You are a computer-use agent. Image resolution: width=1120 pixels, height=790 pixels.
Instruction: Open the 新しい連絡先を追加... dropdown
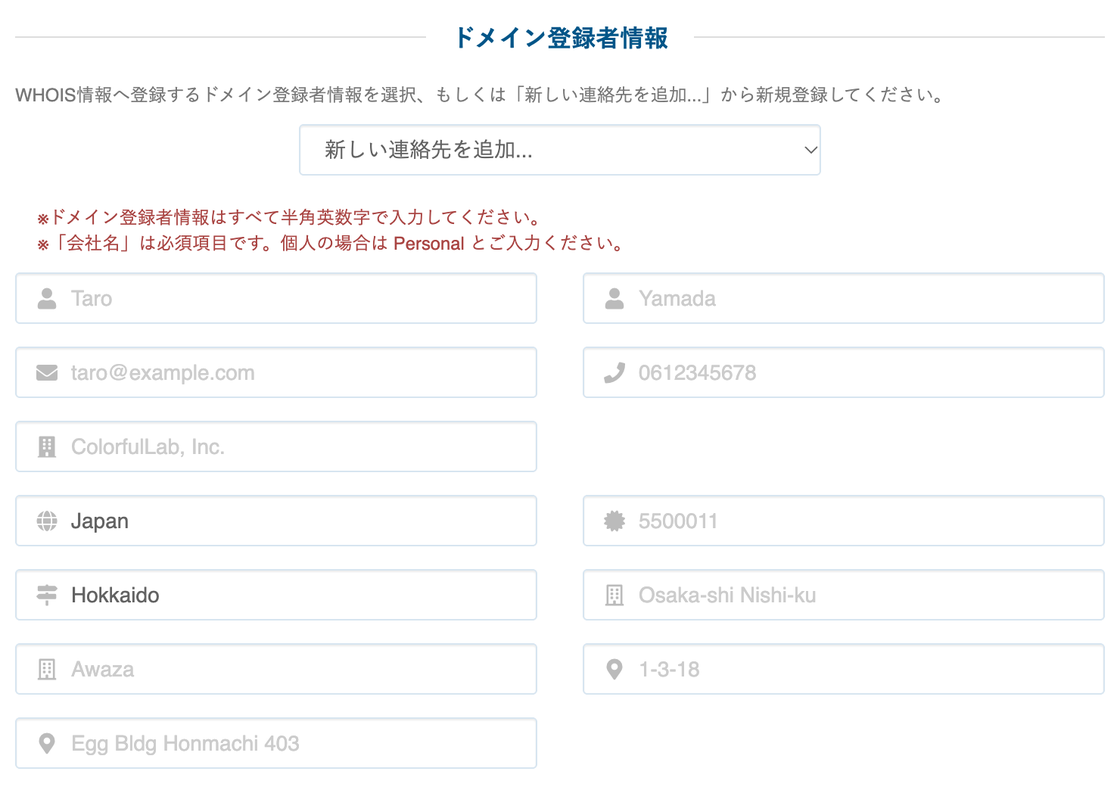(559, 150)
